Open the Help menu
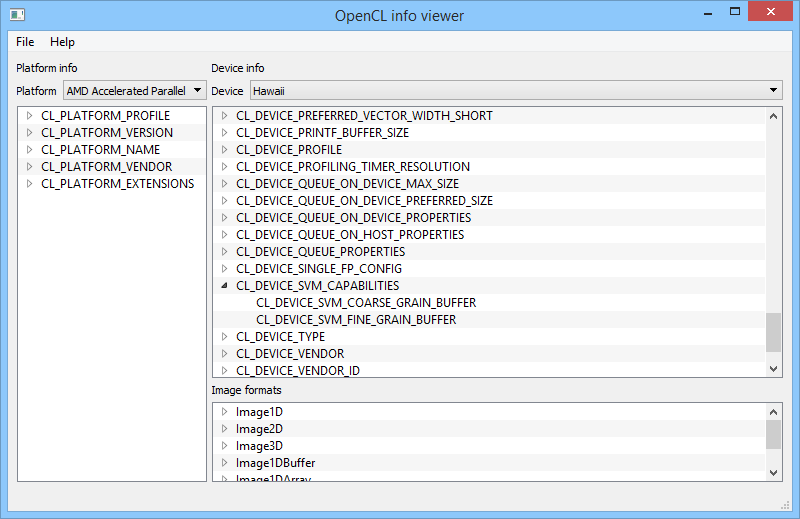This screenshot has height=519, width=800. (62, 42)
